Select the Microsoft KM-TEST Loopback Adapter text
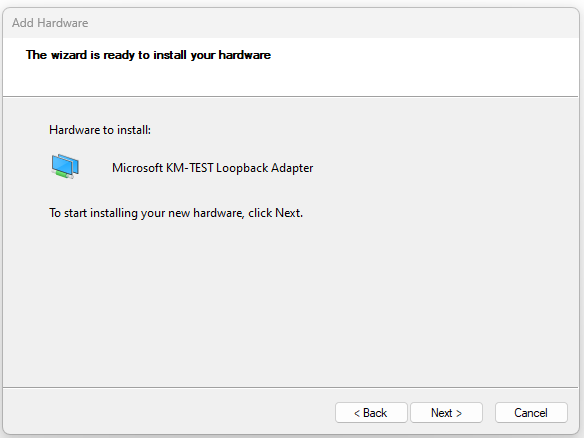The image size is (584, 438). [x=212, y=168]
